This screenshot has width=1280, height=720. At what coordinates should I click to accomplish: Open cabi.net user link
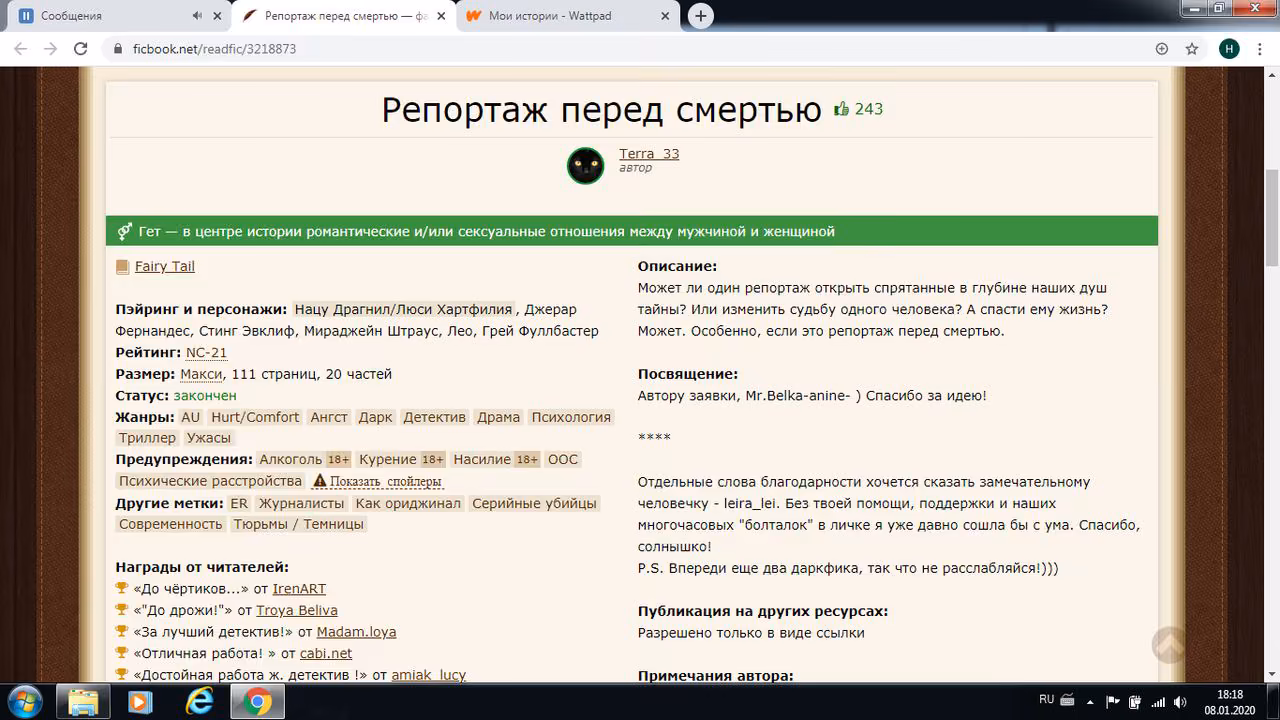[326, 653]
